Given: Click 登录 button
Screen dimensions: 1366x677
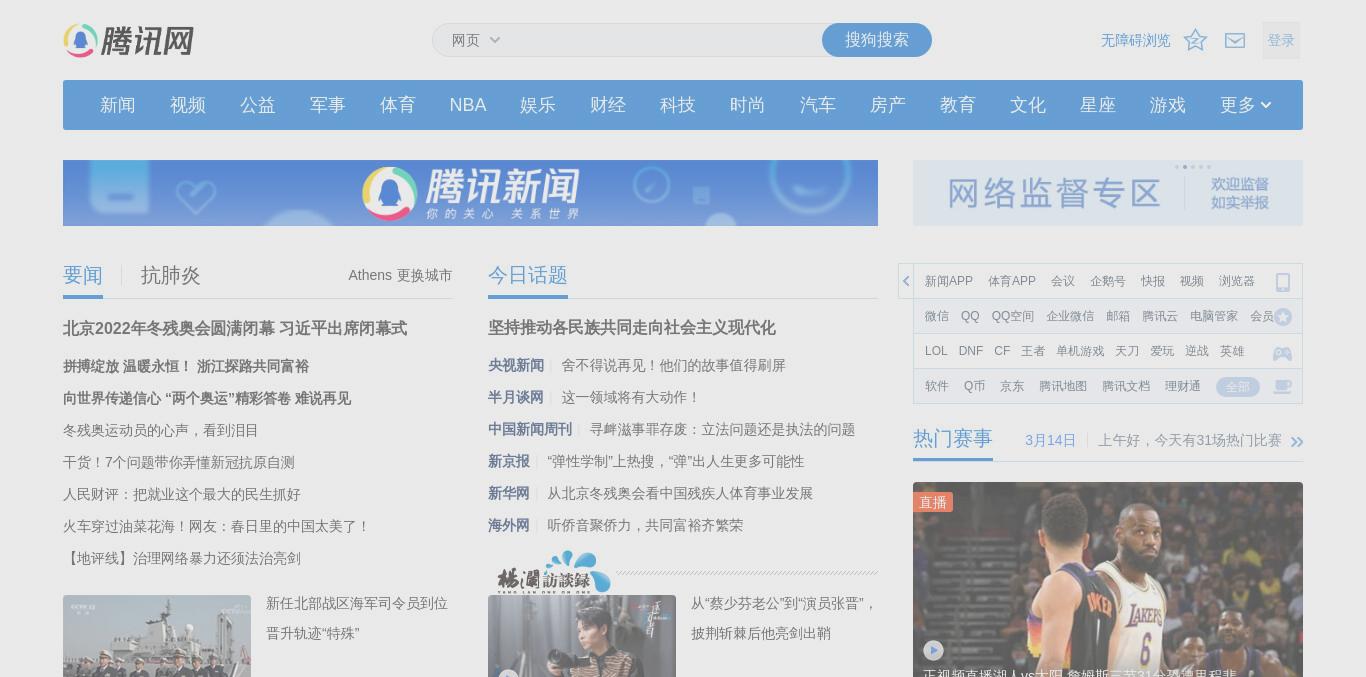Looking at the screenshot, I should point(1281,40).
